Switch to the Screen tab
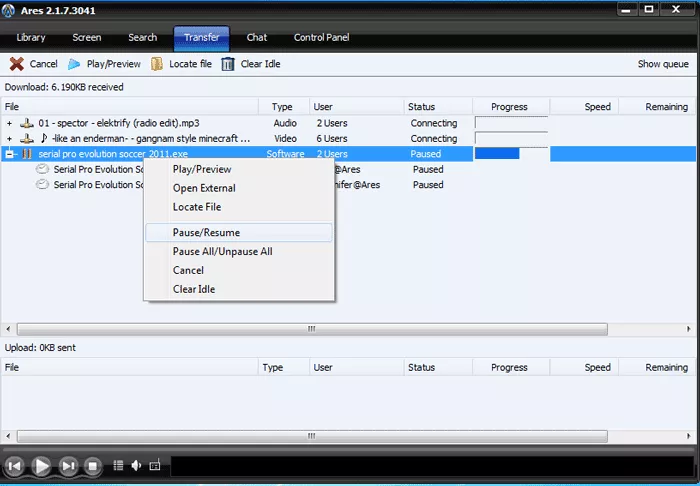Image resolution: width=700 pixels, height=486 pixels. click(x=87, y=37)
